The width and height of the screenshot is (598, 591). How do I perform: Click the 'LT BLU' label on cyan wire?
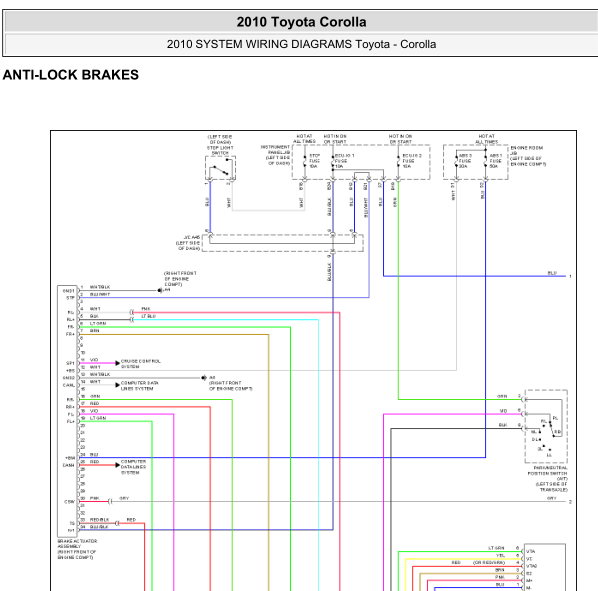[x=148, y=316]
